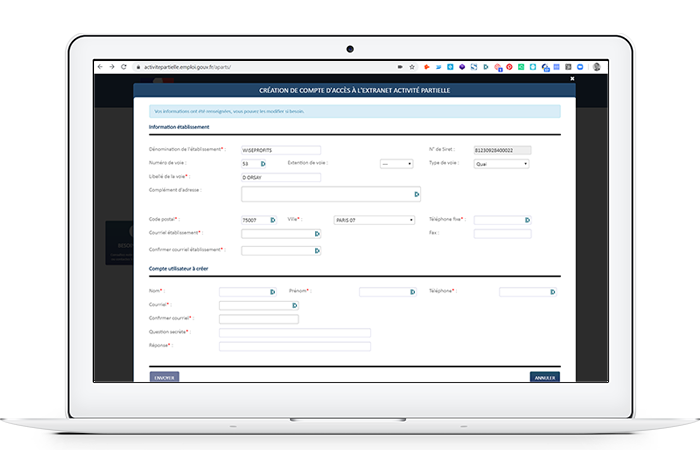Go back using the browser back arrow
Screen dimensions: 700x470
click(x=100, y=67)
